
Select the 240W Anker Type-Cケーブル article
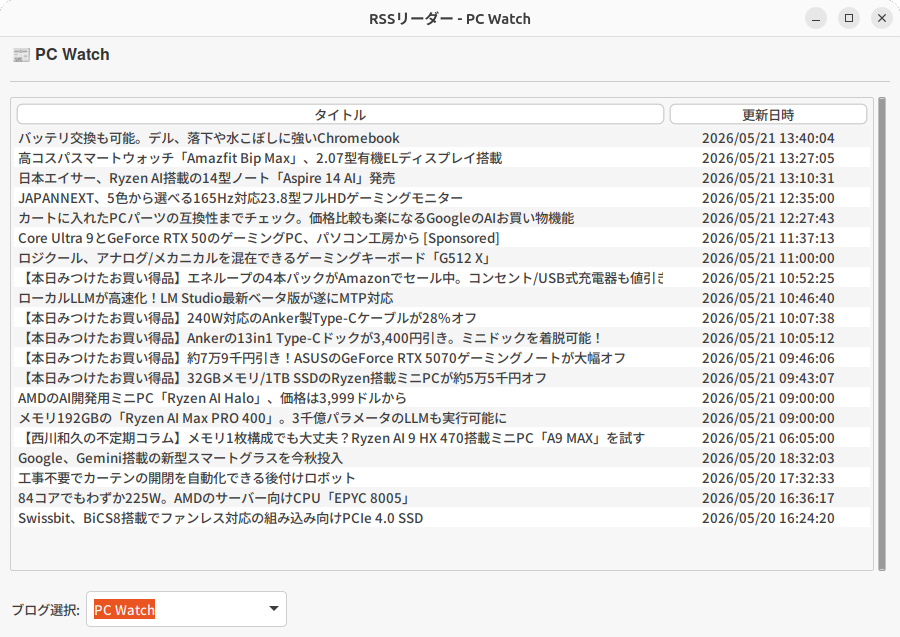point(442,318)
